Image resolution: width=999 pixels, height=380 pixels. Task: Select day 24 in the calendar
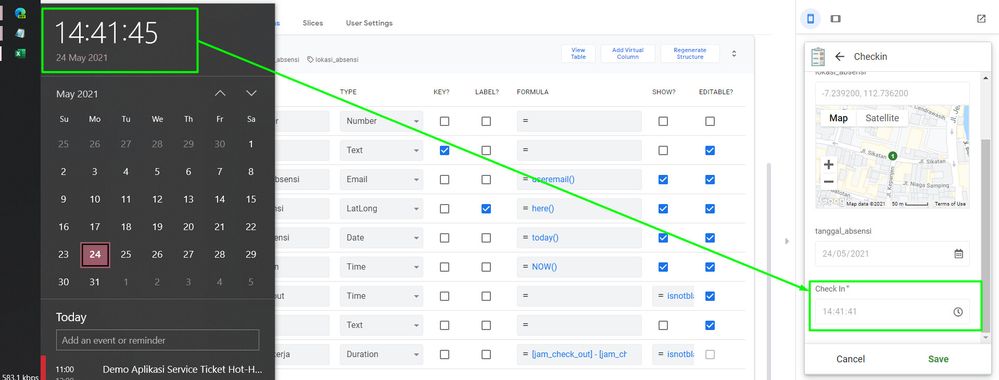tap(95, 254)
